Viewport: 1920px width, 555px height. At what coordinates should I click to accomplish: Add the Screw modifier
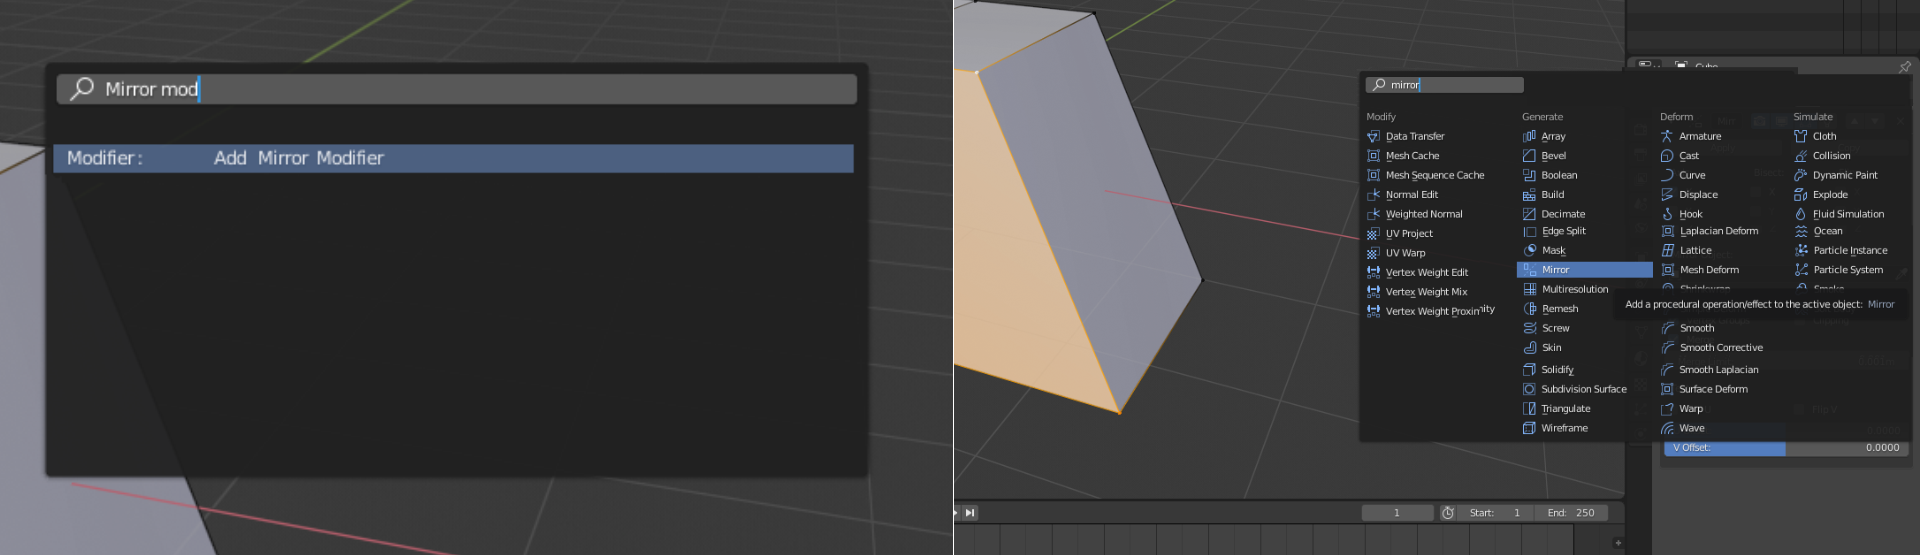[x=1546, y=328]
